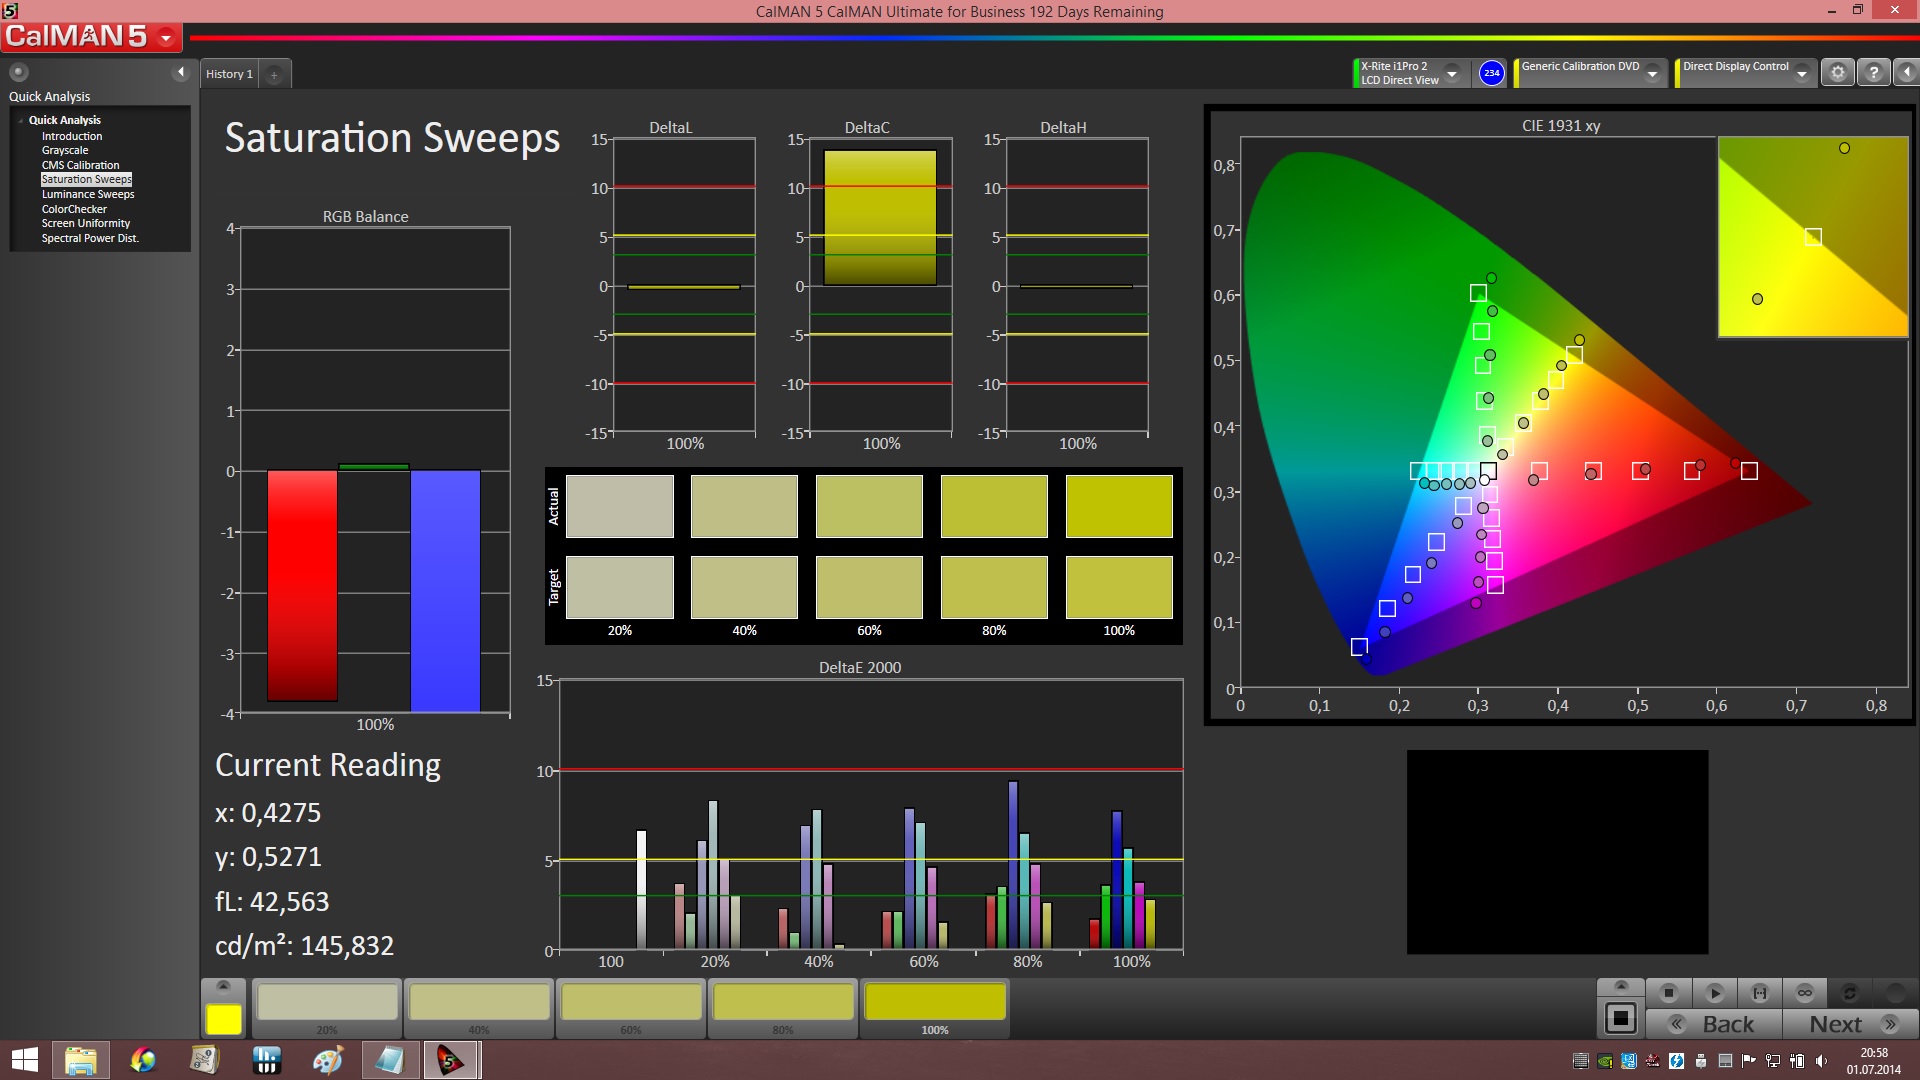Click the stop measurement button
This screenshot has width=1920, height=1080.
1668,993
